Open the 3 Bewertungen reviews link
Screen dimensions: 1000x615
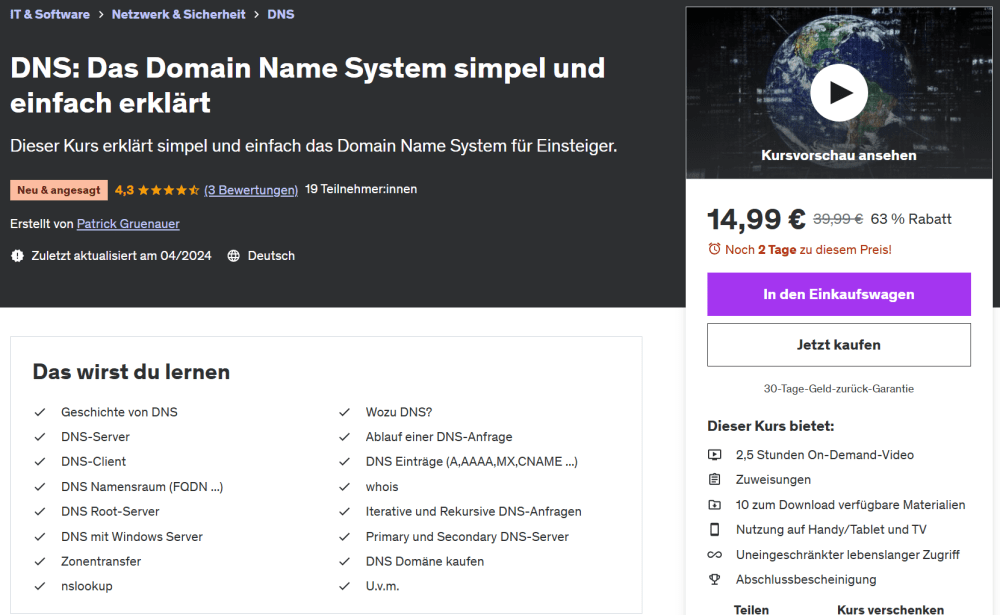tap(251, 190)
